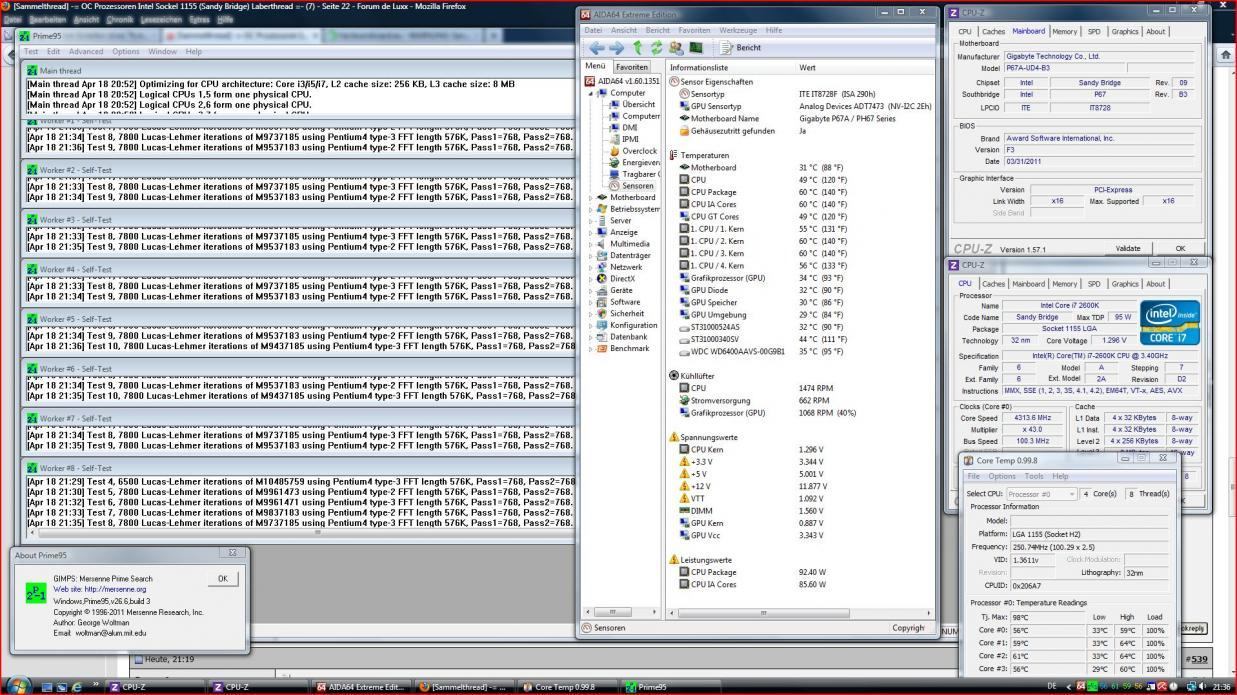Select DMI in the AIDA64 tree
1237x695 pixels.
tap(629, 127)
